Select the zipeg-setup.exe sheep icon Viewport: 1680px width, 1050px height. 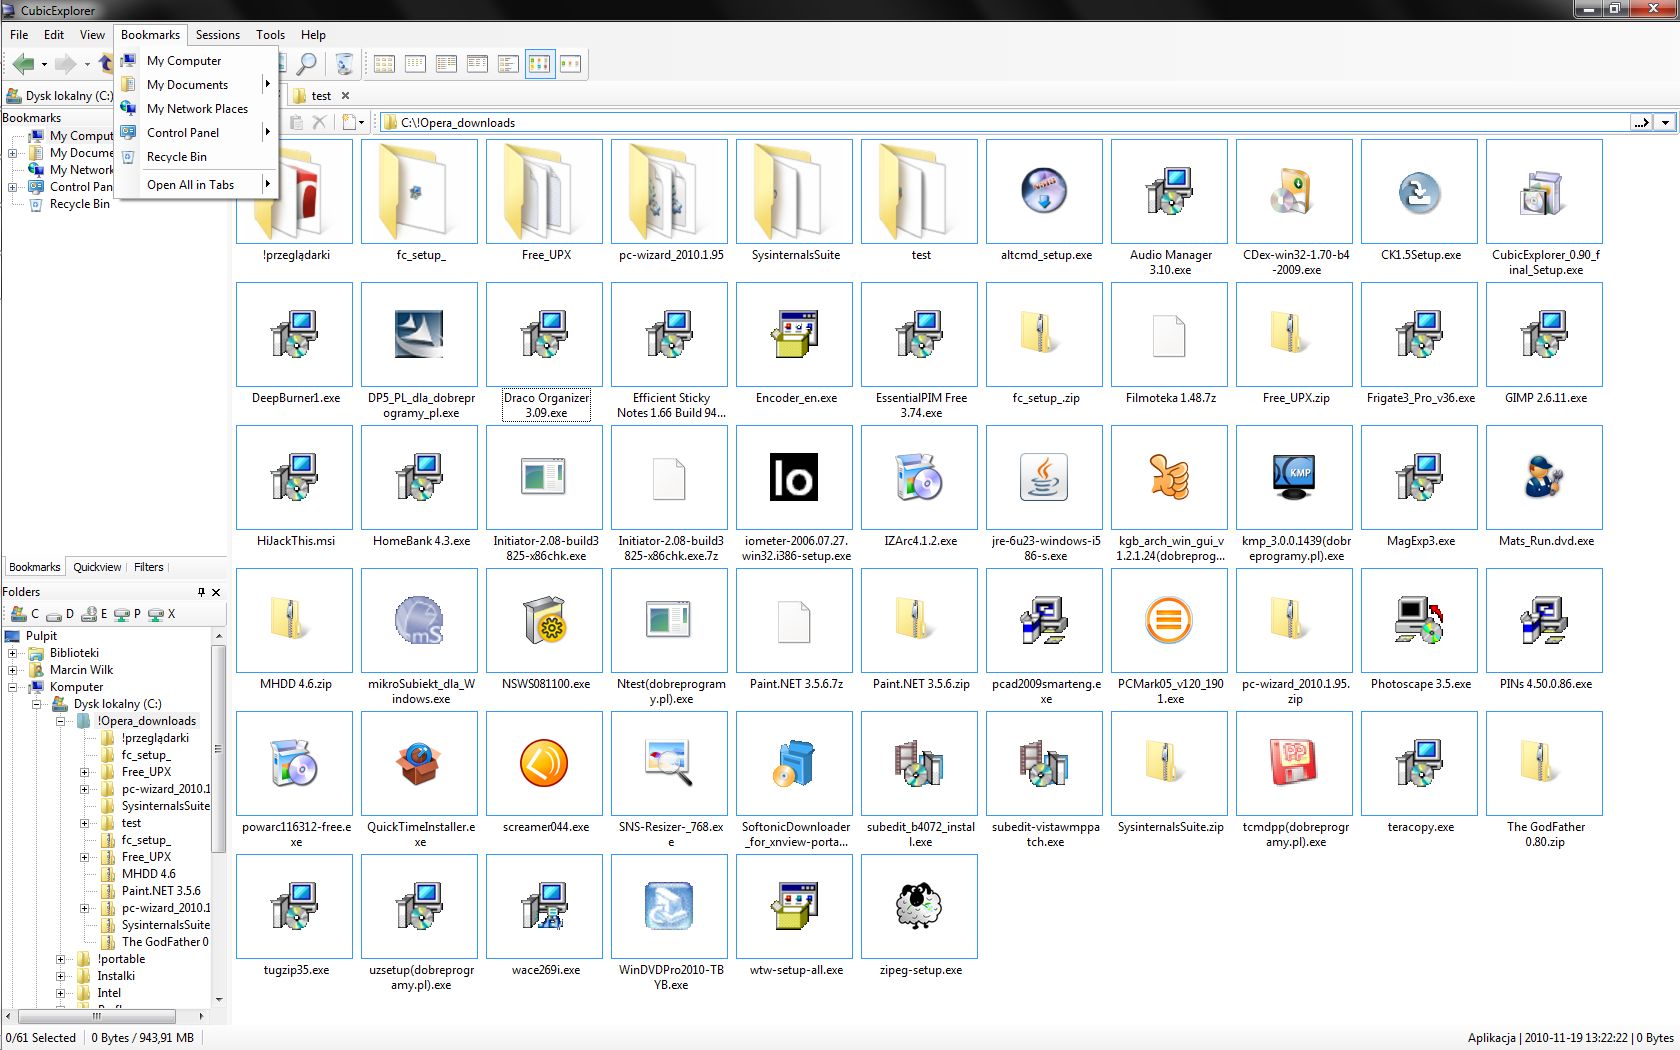(919, 906)
